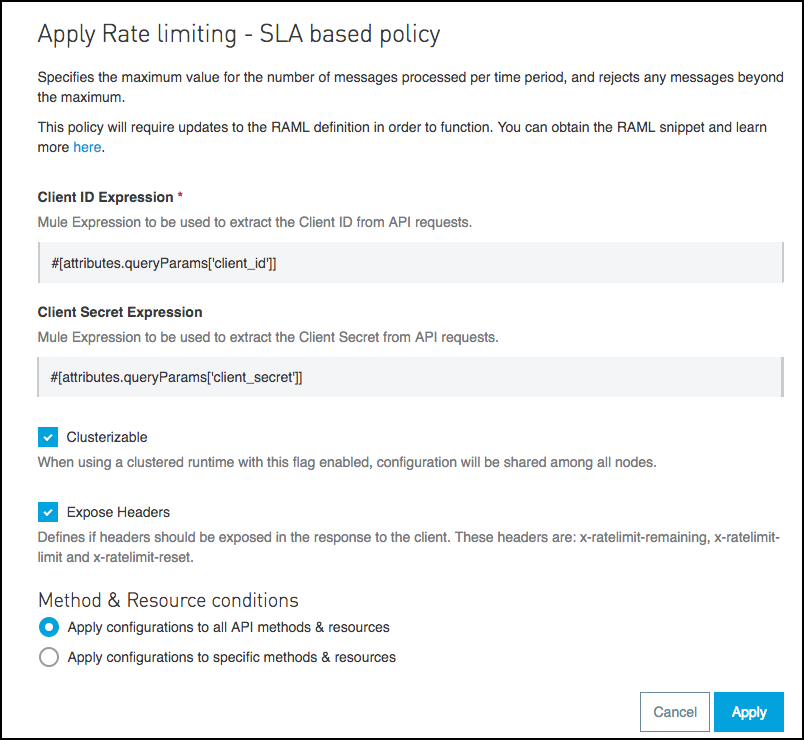This screenshot has width=804, height=740.
Task: Click the Client ID Expression required asterisk
Action: [x=181, y=197]
